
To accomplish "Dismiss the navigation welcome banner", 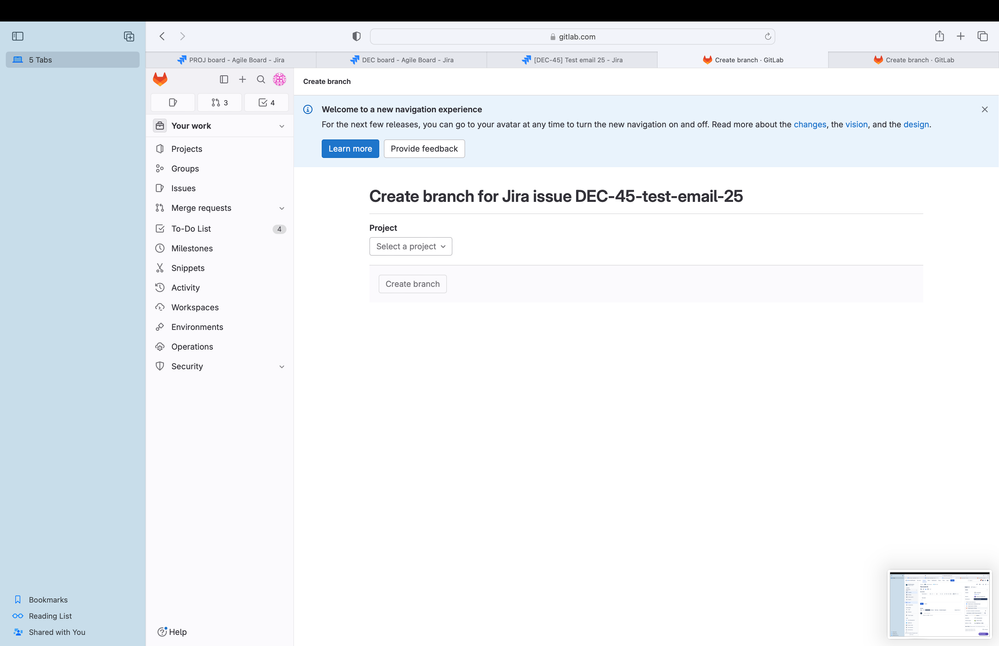I will pos(984,110).
